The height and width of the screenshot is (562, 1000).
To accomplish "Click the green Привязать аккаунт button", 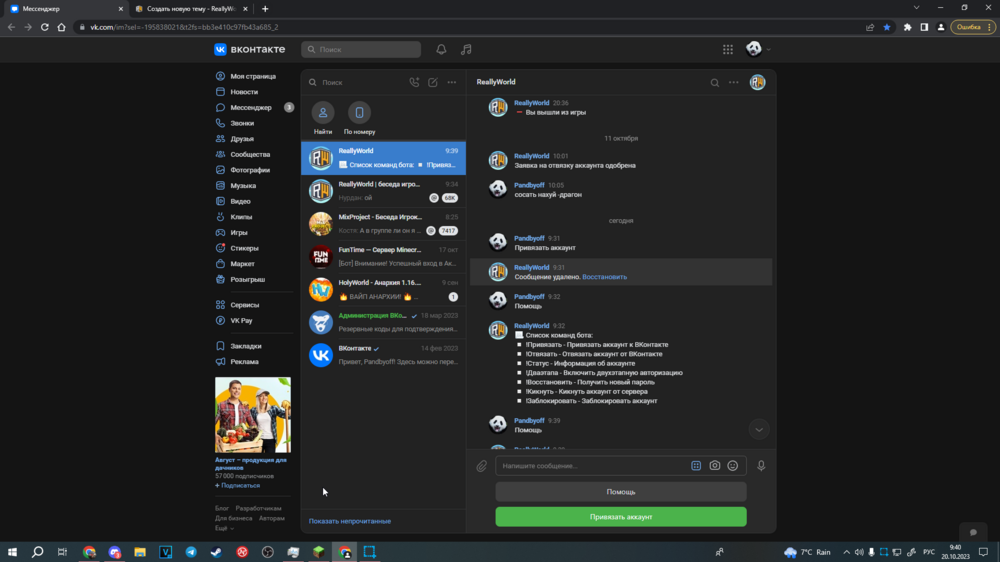I will [621, 517].
